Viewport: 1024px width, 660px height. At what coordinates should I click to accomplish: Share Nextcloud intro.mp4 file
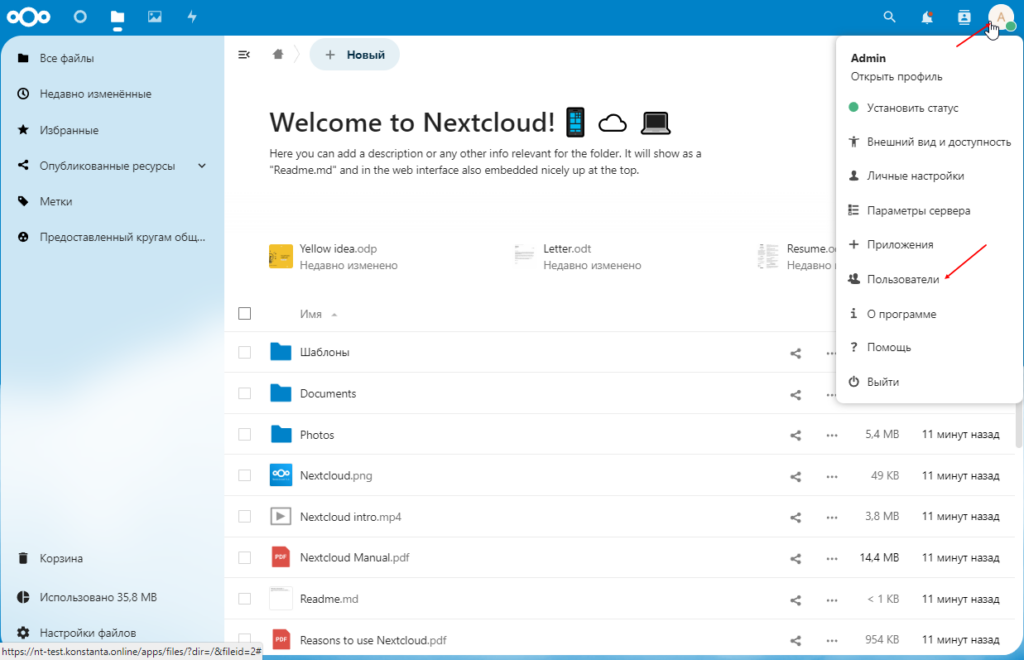click(x=795, y=517)
